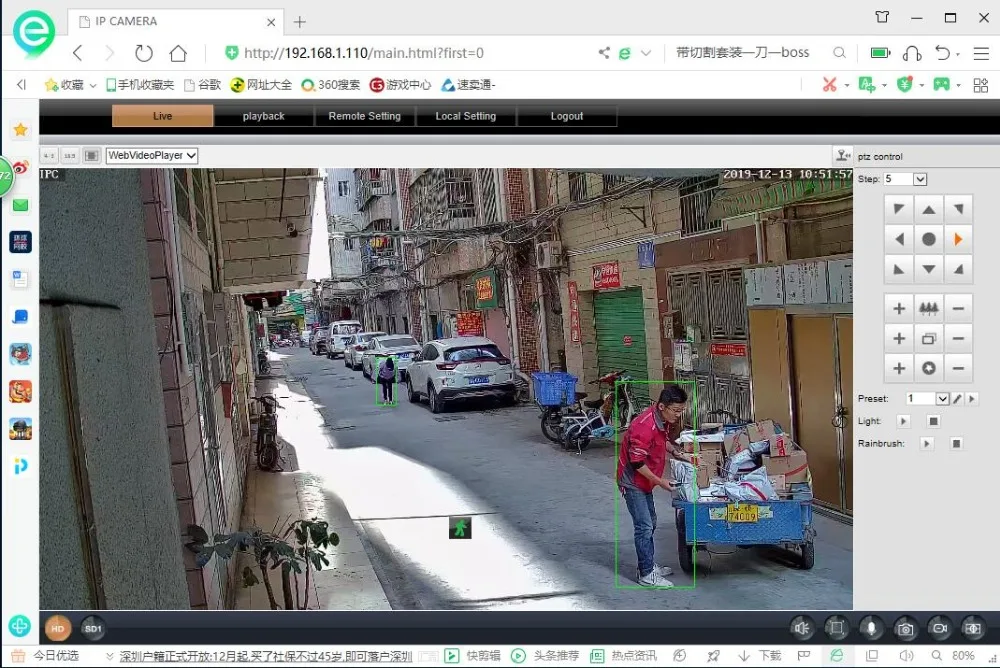Toggle the microphone talk button
Viewport: 1000px width, 668px height.
click(871, 628)
